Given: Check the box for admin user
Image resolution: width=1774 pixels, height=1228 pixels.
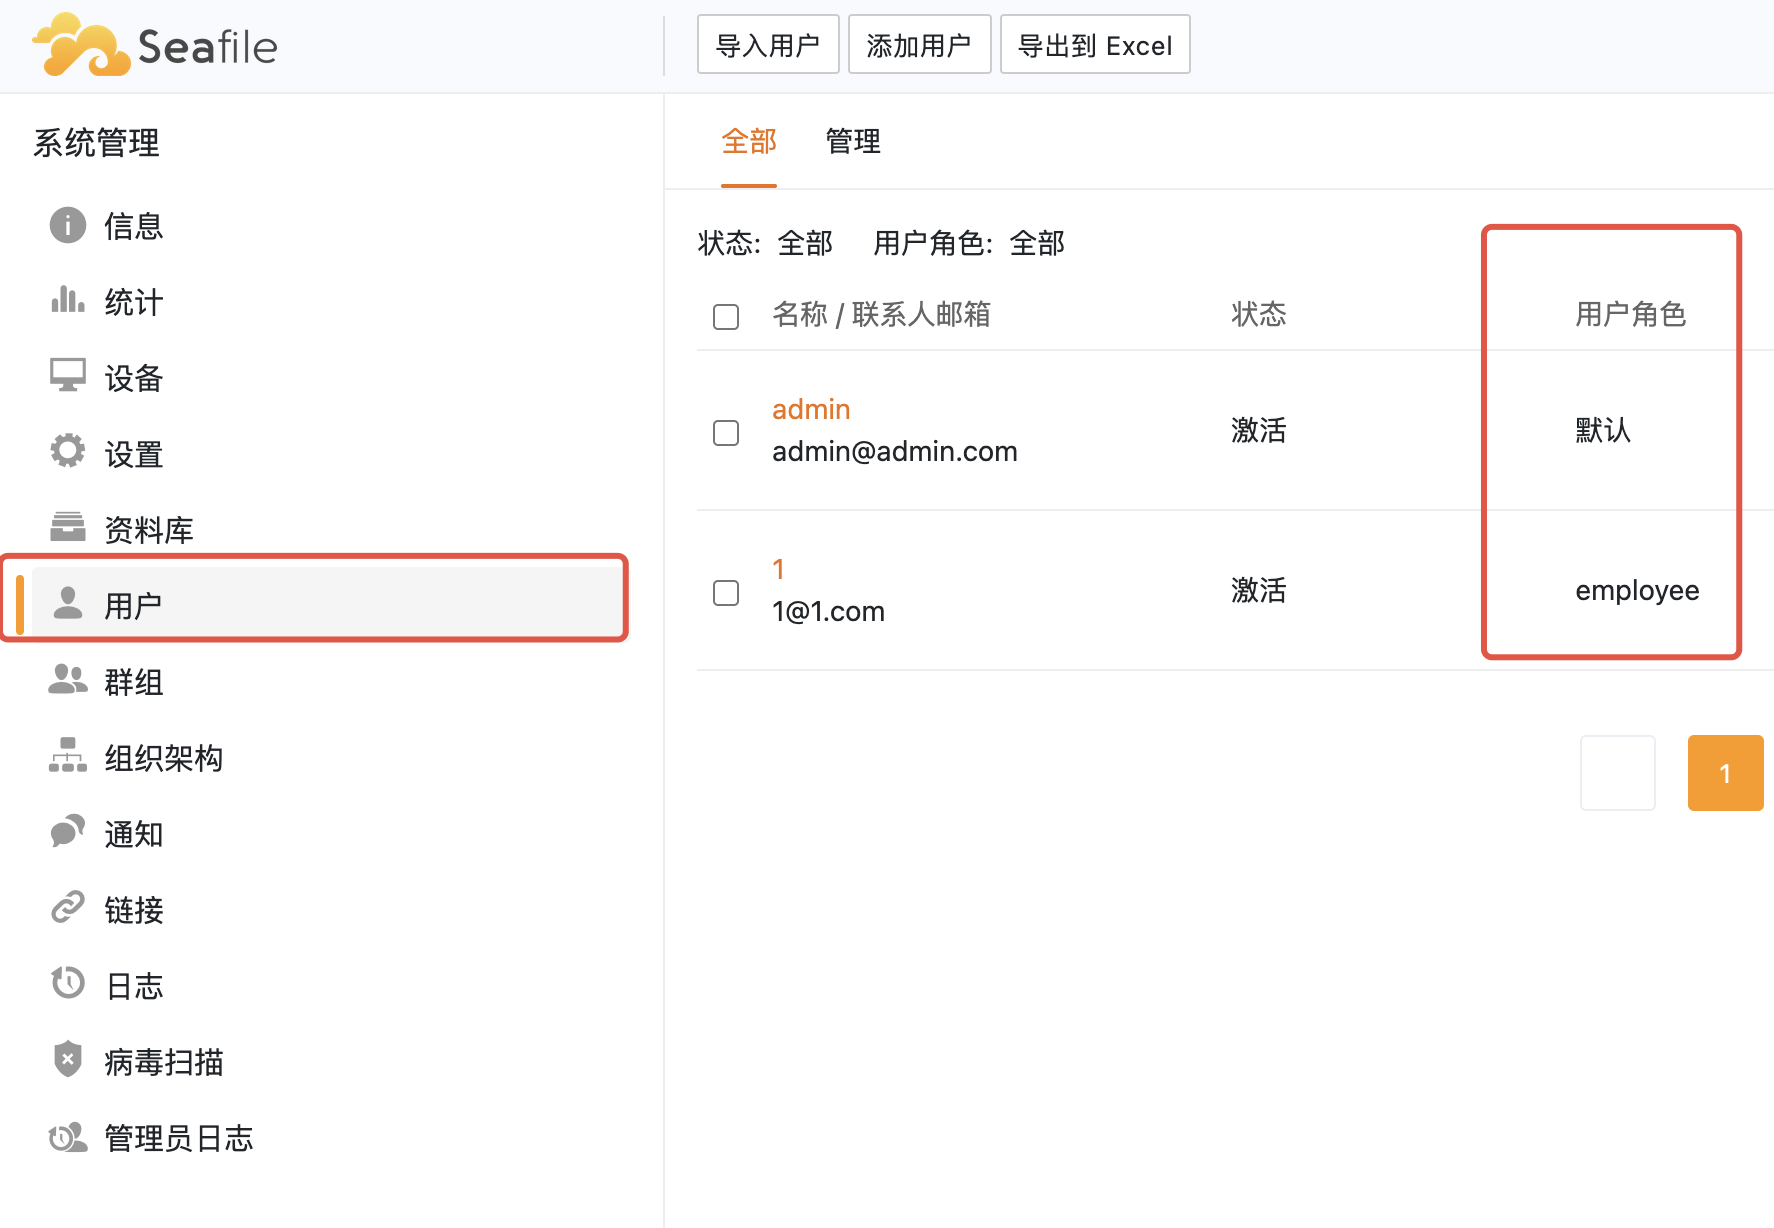Looking at the screenshot, I should pyautogui.click(x=726, y=433).
